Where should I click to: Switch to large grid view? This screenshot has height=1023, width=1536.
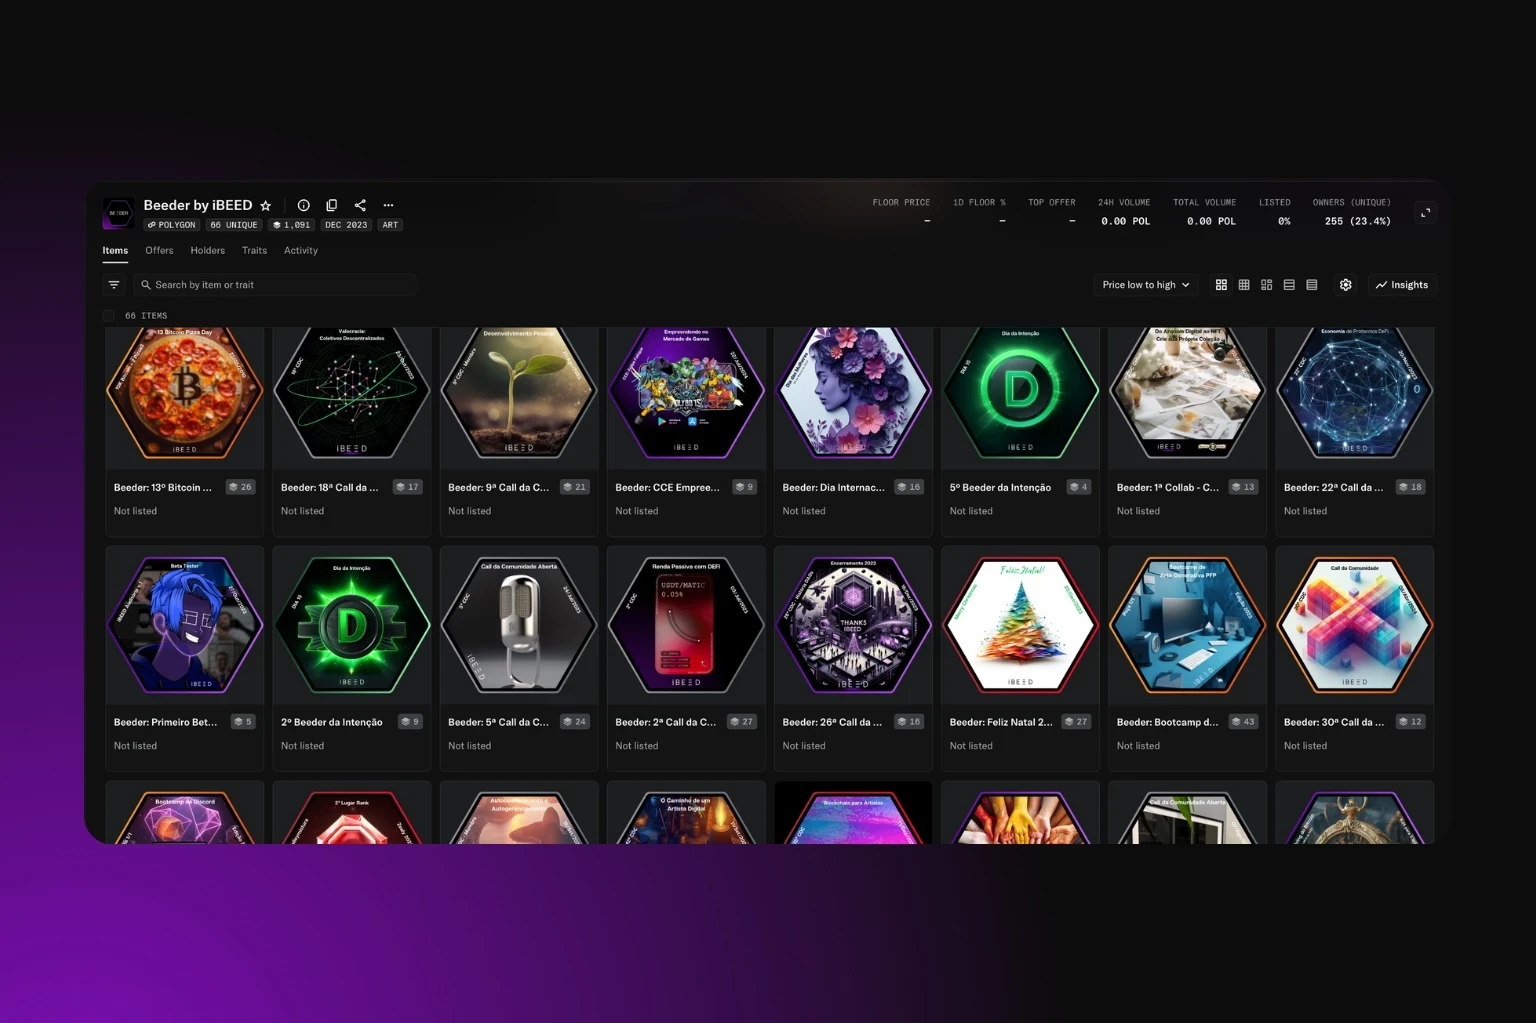pyautogui.click(x=1221, y=285)
